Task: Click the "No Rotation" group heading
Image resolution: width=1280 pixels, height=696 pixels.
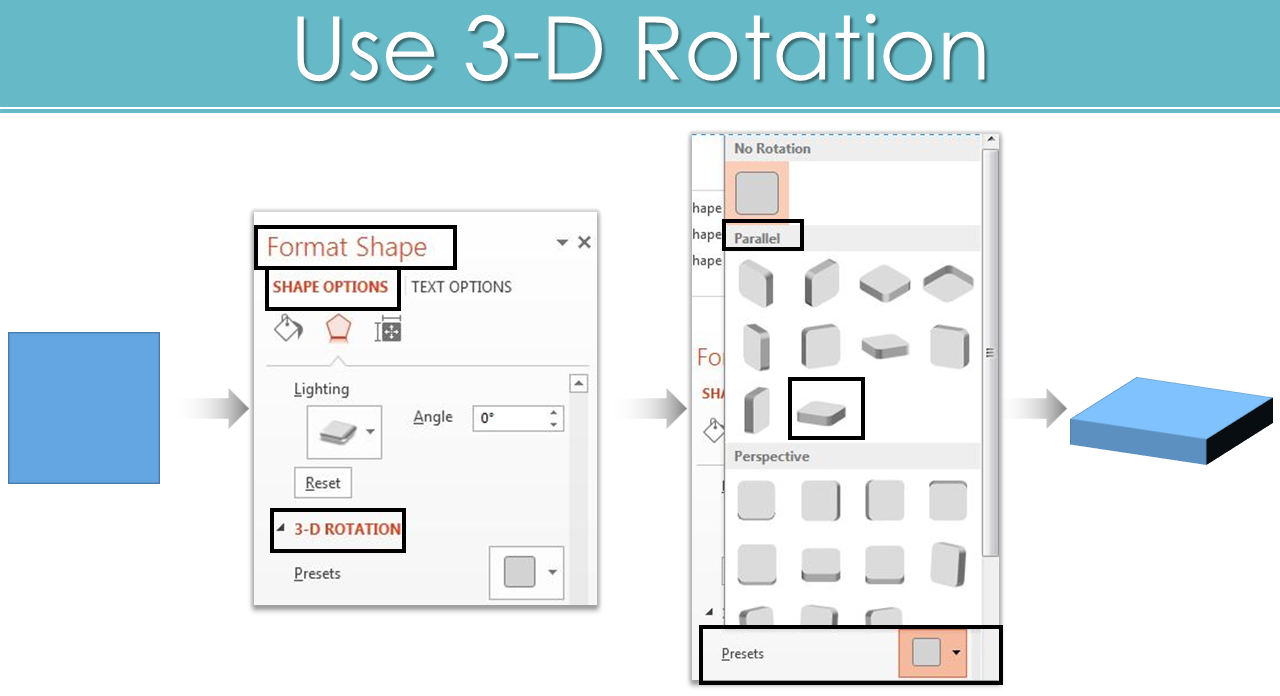Action: 773,148
